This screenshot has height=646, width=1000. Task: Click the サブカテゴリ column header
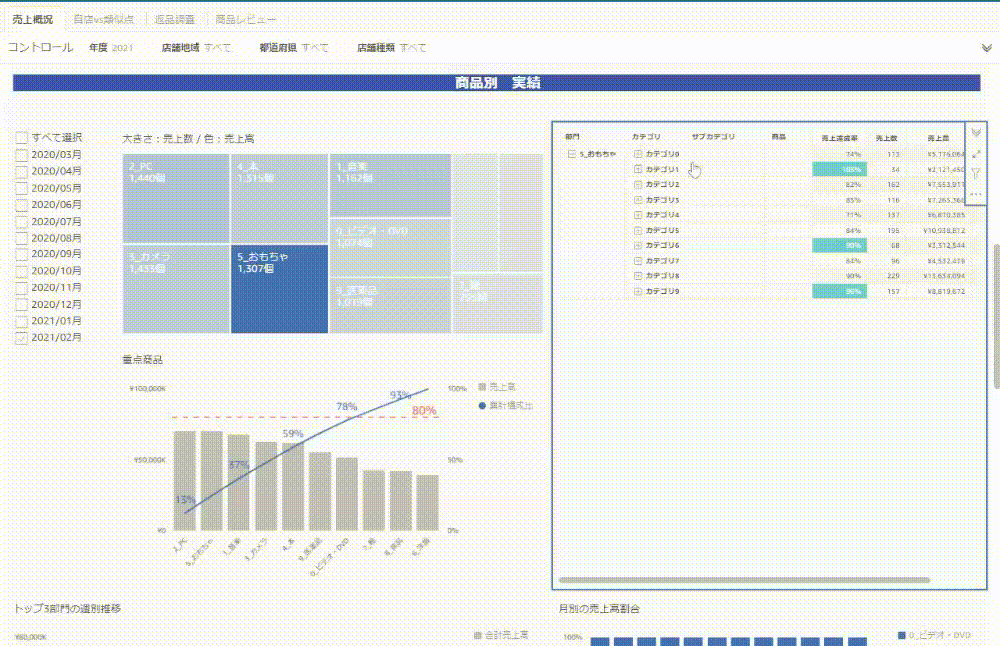713,136
